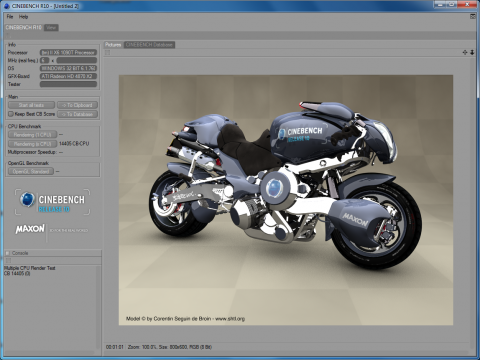Click the empty Tester name field
This screenshot has height=360, width=480.
pyautogui.click(x=68, y=84)
